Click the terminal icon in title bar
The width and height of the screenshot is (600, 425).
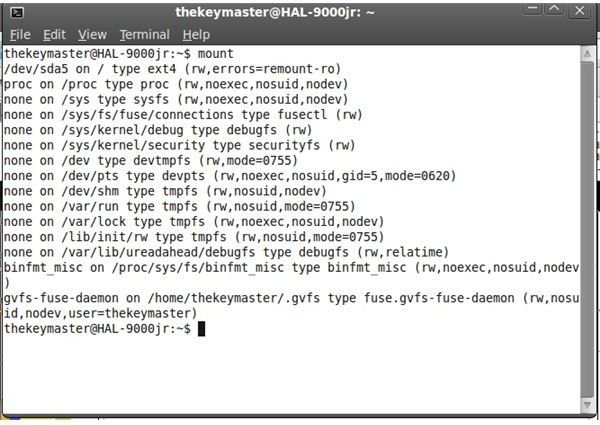(x=17, y=13)
